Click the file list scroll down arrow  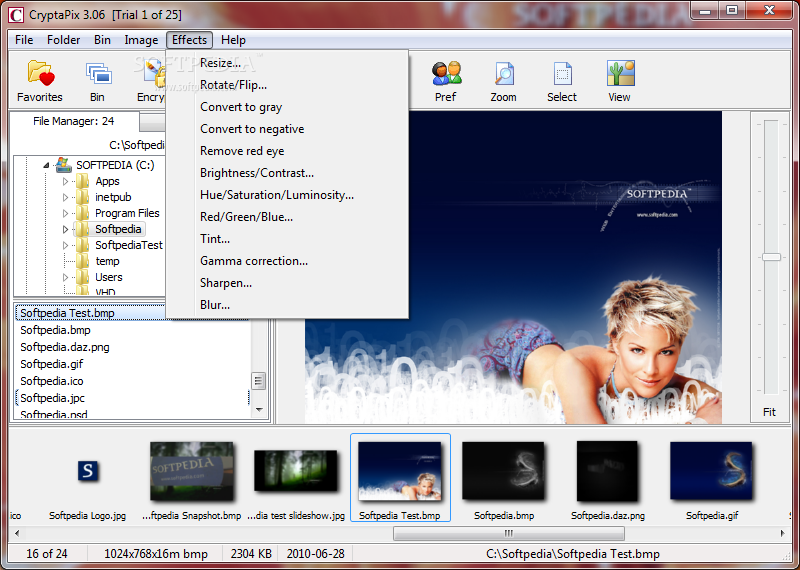pyautogui.click(x=259, y=410)
